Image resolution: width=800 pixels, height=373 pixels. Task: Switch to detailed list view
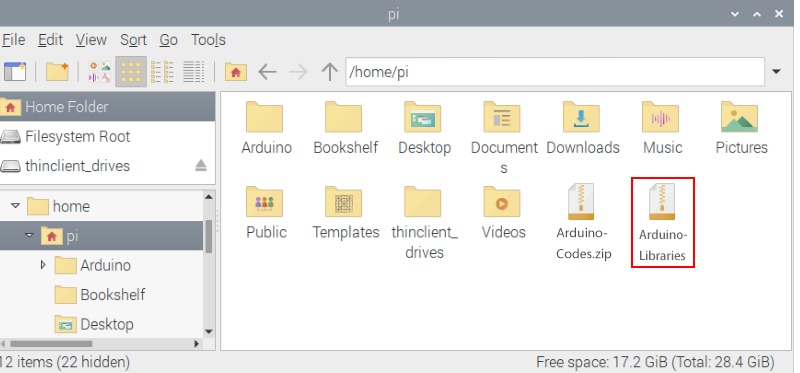pyautogui.click(x=193, y=72)
